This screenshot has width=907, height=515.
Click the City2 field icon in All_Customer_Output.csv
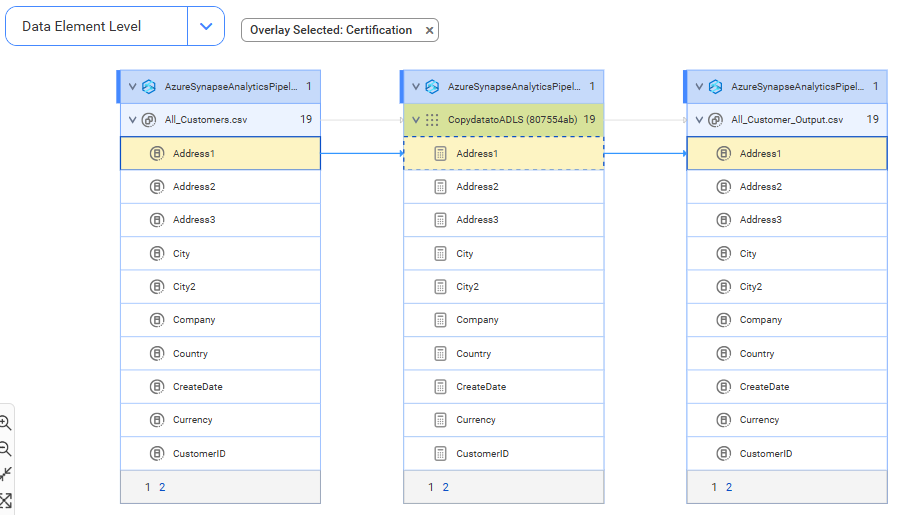724,286
